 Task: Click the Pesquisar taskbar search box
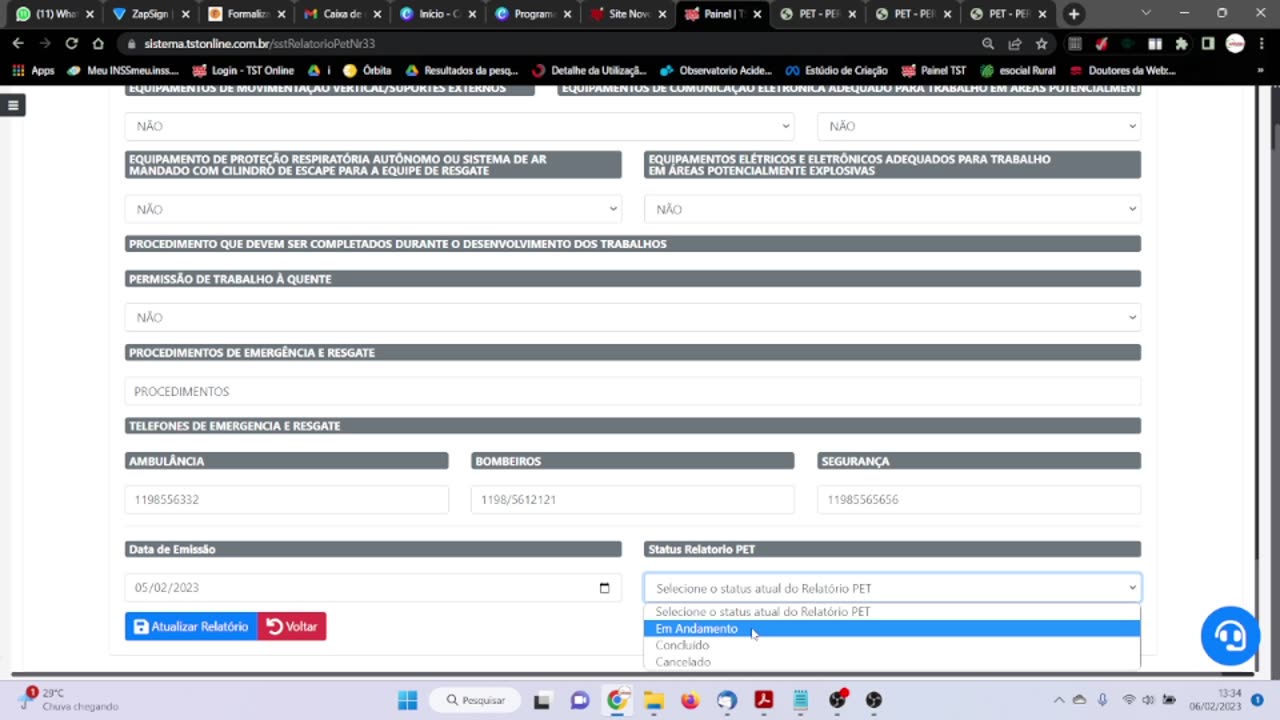tap(476, 700)
